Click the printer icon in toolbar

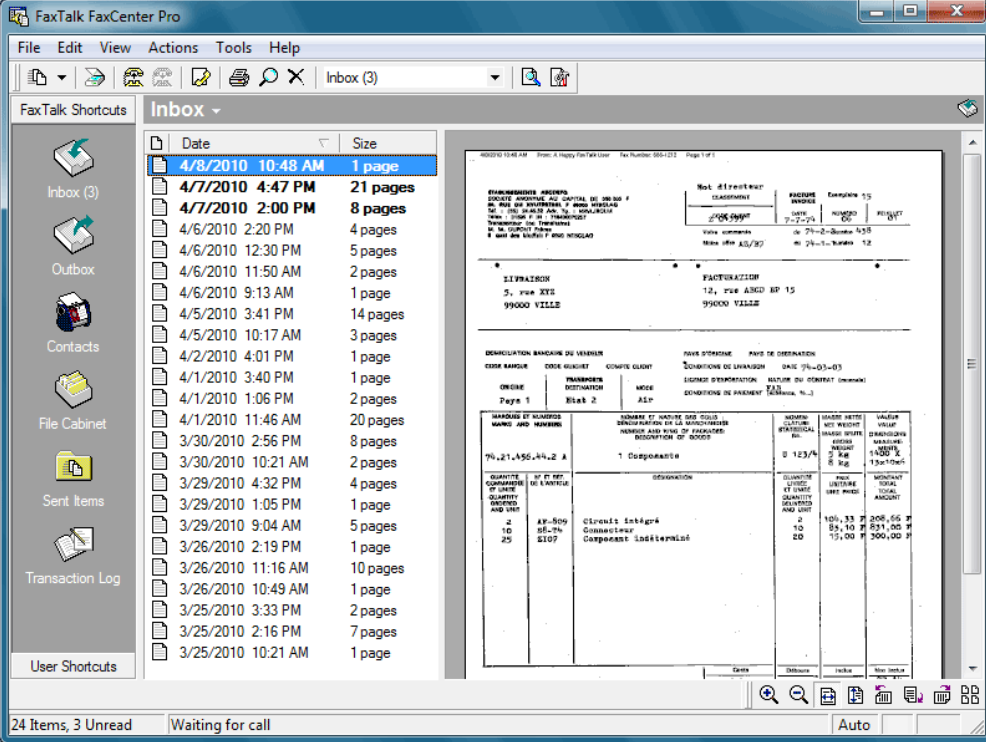point(239,77)
